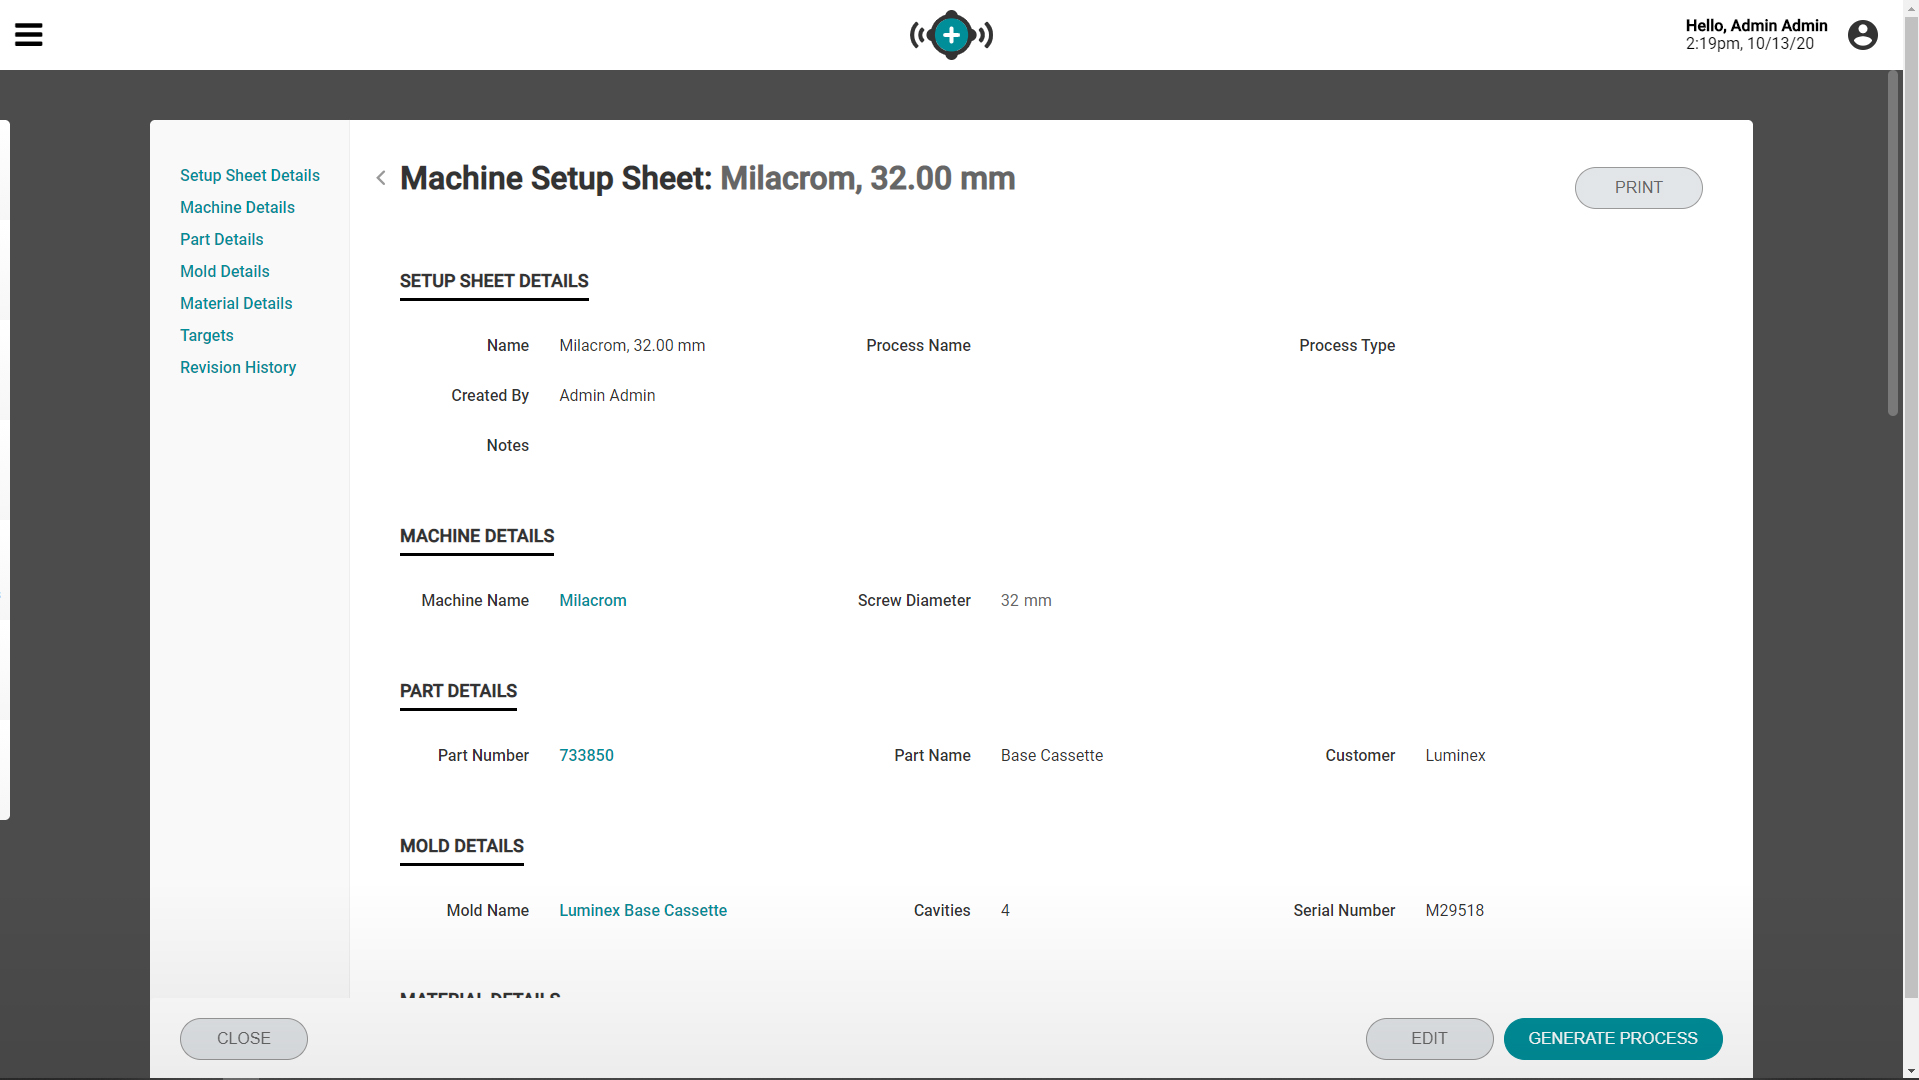Click the 'SETUP SHEET DETAILS' heading
Image resolution: width=1919 pixels, height=1080 pixels.
[x=494, y=281]
